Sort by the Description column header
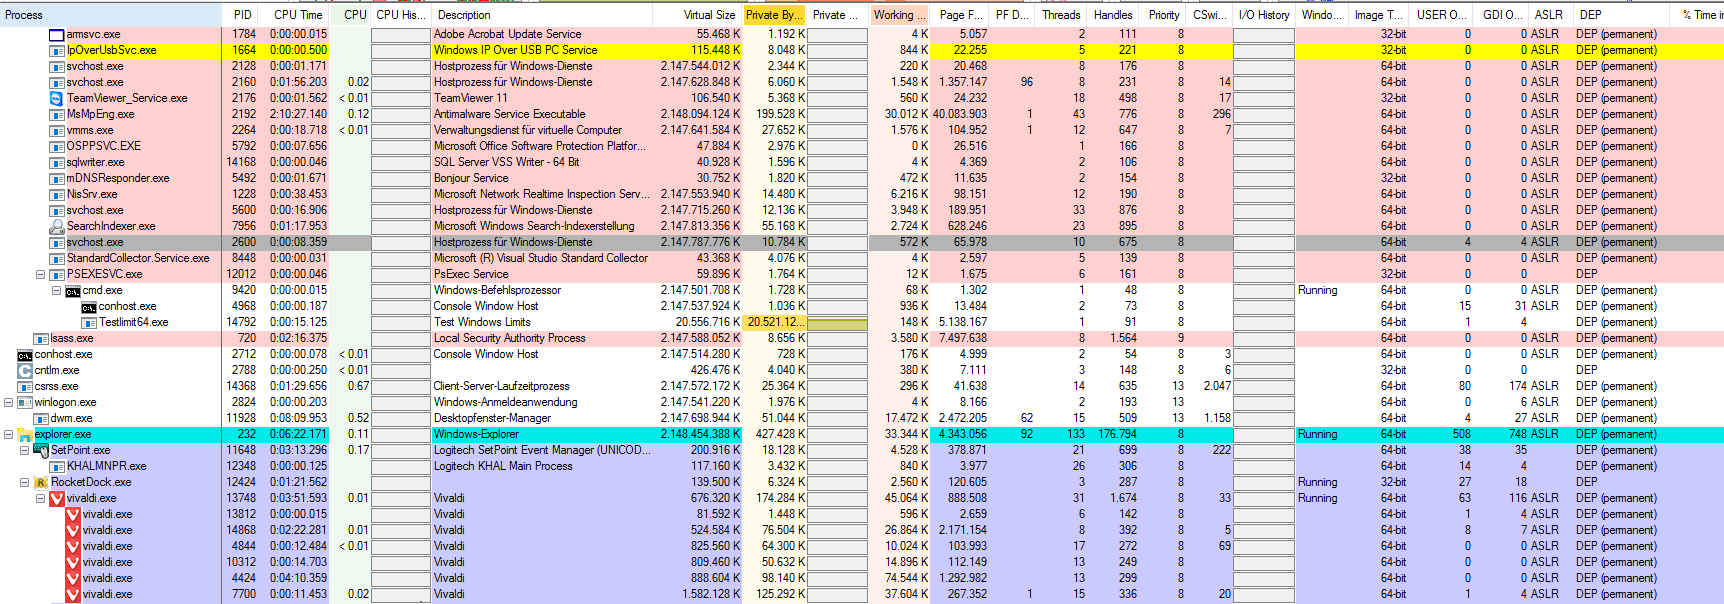Image resolution: width=1724 pixels, height=604 pixels. click(542, 14)
